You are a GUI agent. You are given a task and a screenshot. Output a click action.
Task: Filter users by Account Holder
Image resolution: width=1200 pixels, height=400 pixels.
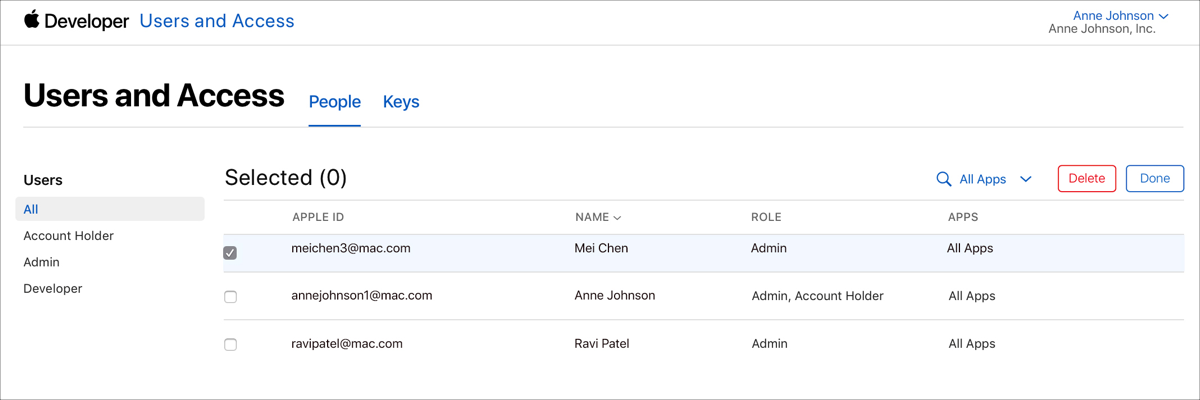point(69,236)
